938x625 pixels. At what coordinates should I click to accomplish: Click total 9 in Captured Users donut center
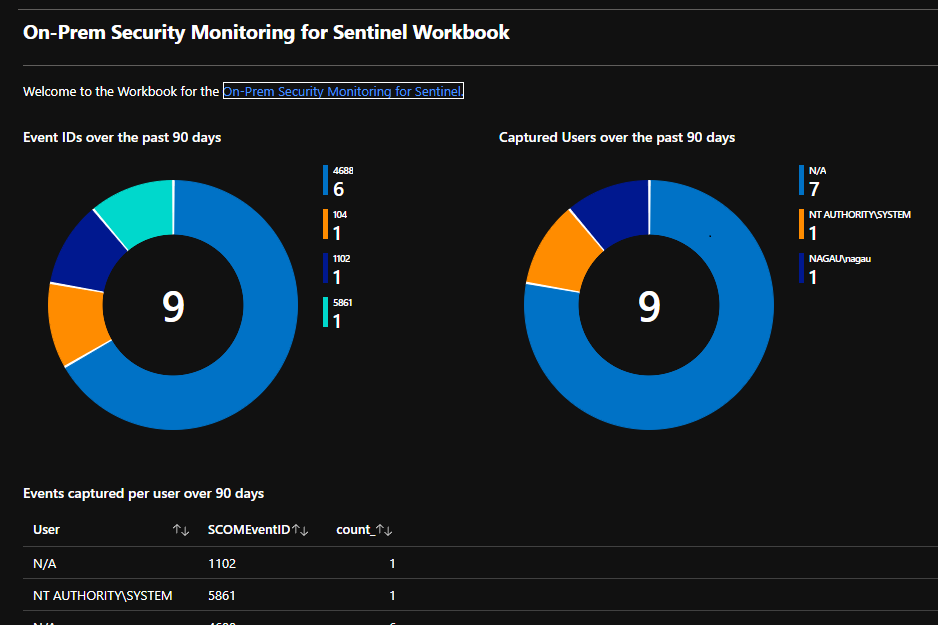(x=649, y=306)
